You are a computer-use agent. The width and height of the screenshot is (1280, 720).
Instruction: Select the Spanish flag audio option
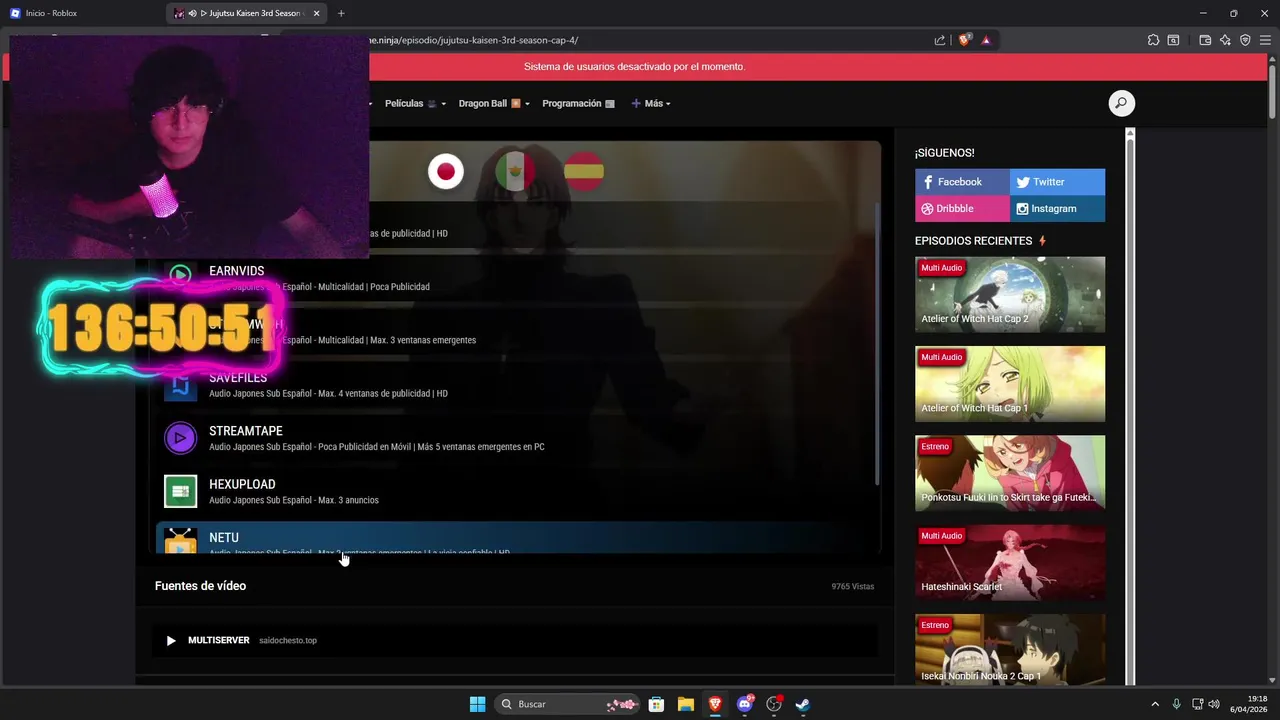[x=584, y=171]
